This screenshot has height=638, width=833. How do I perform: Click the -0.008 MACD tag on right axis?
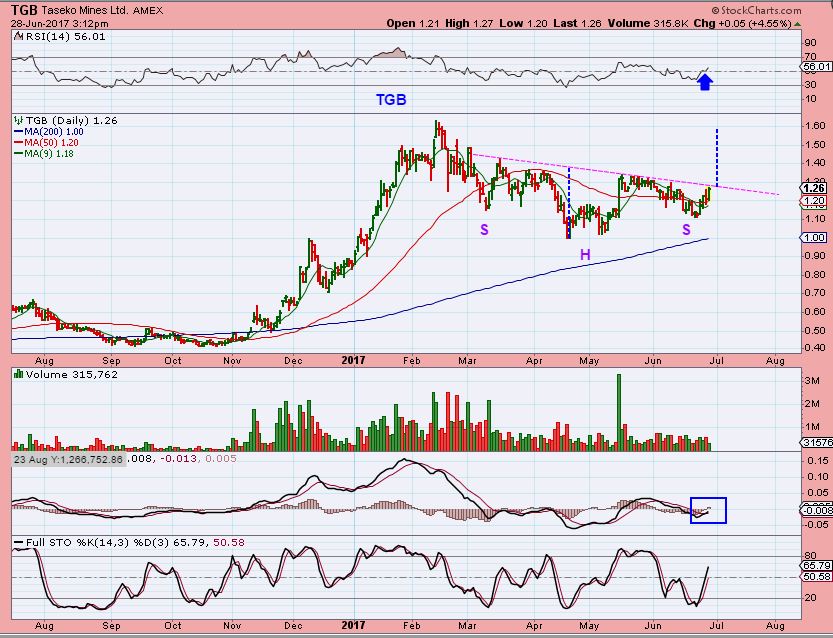[816, 511]
